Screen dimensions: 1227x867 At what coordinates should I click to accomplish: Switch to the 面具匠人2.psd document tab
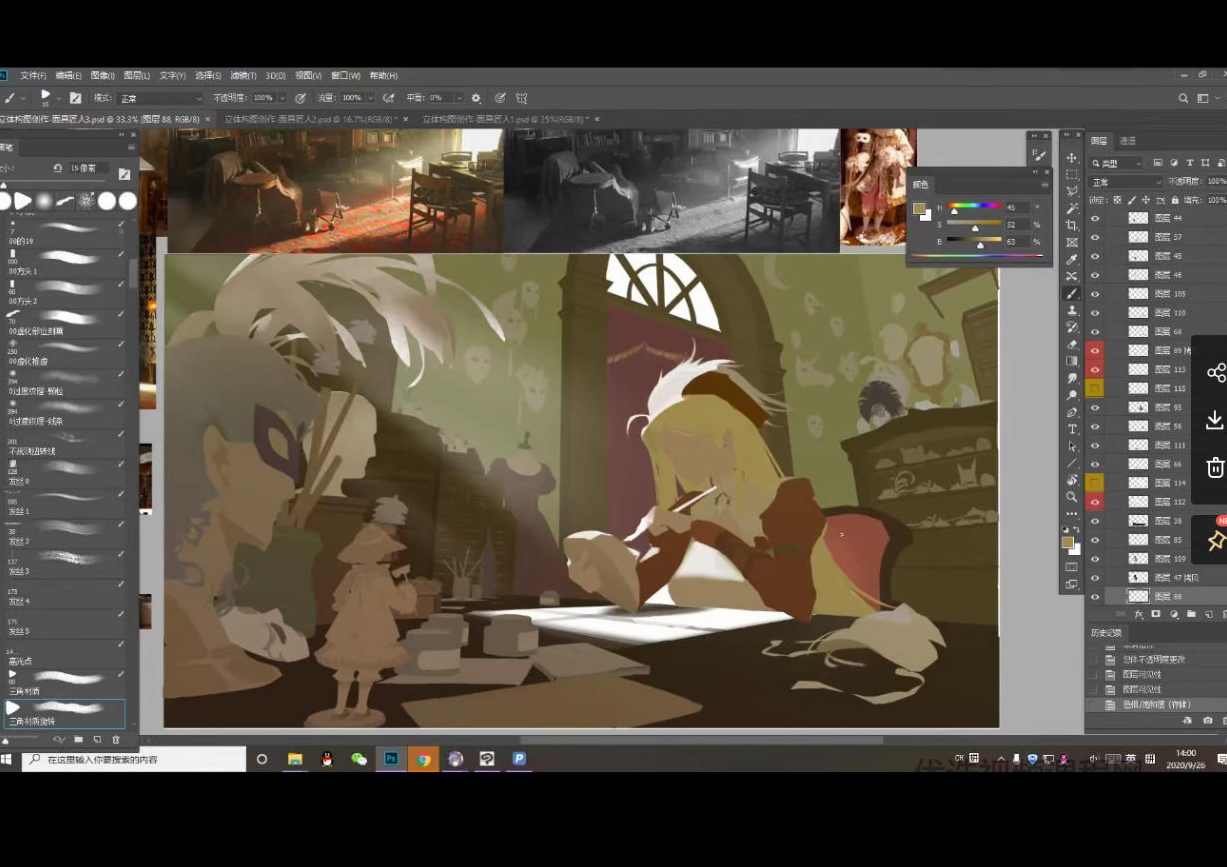(308, 119)
